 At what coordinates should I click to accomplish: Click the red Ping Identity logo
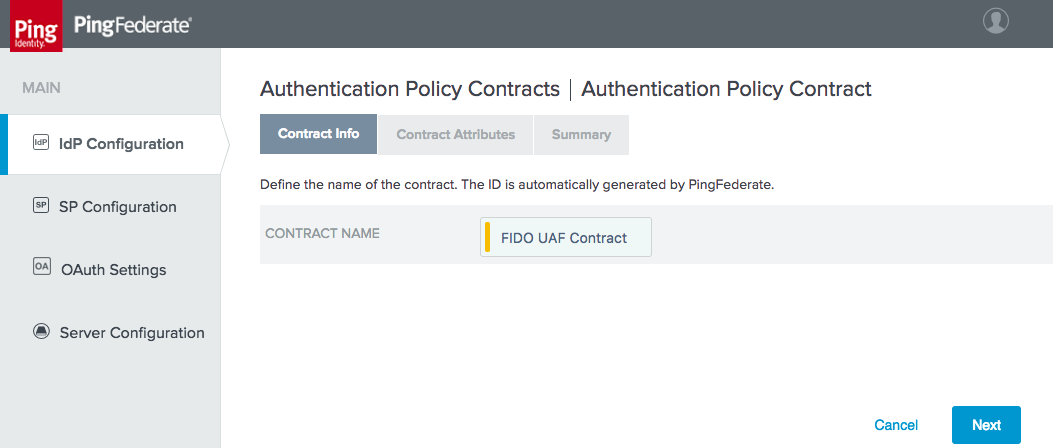36,28
